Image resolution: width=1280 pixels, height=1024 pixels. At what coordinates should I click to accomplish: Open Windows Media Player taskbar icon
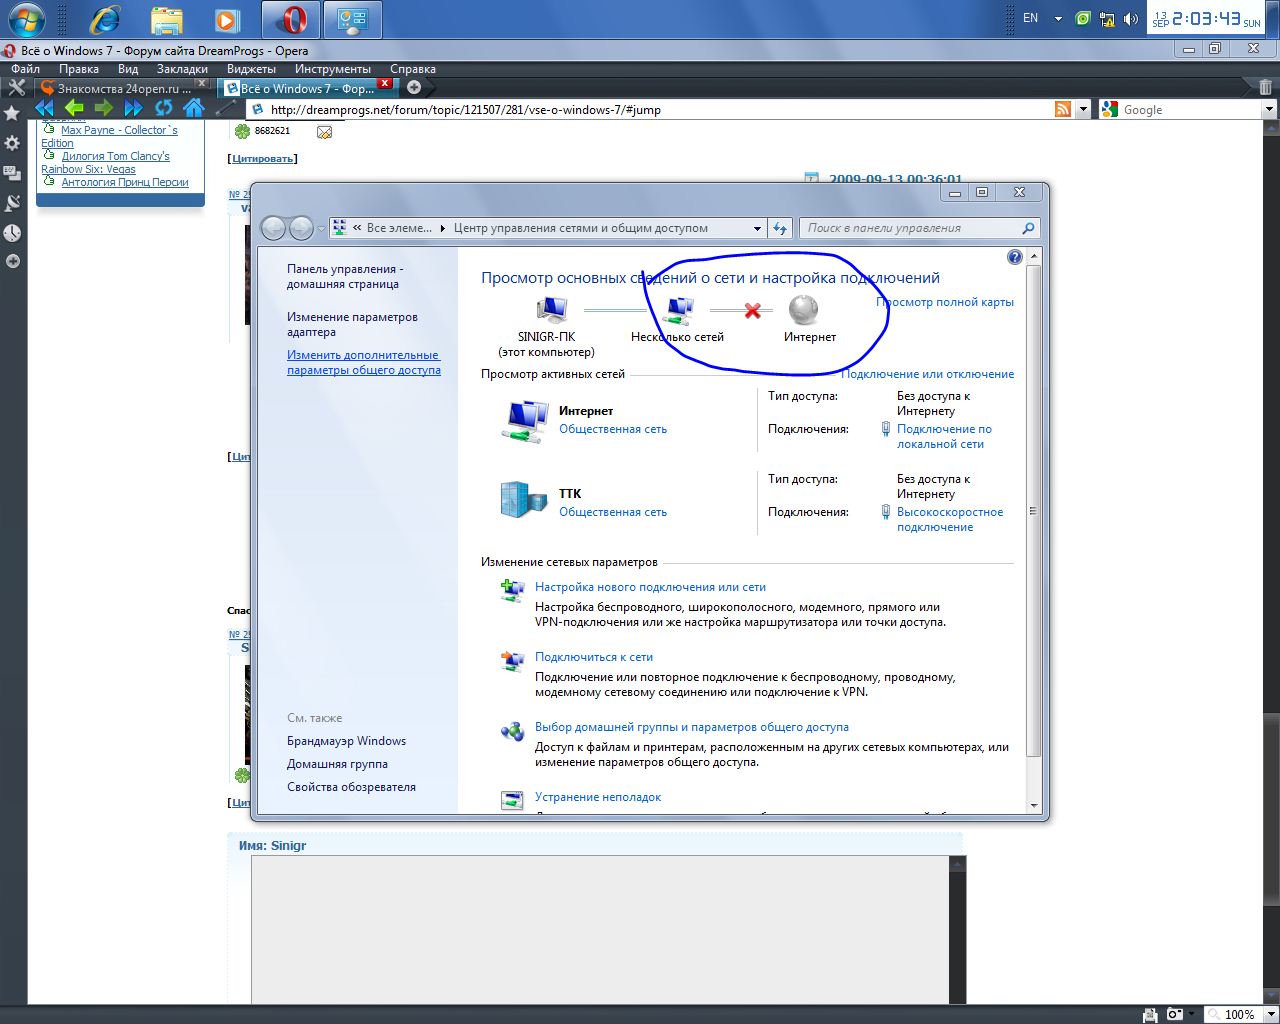tap(228, 19)
